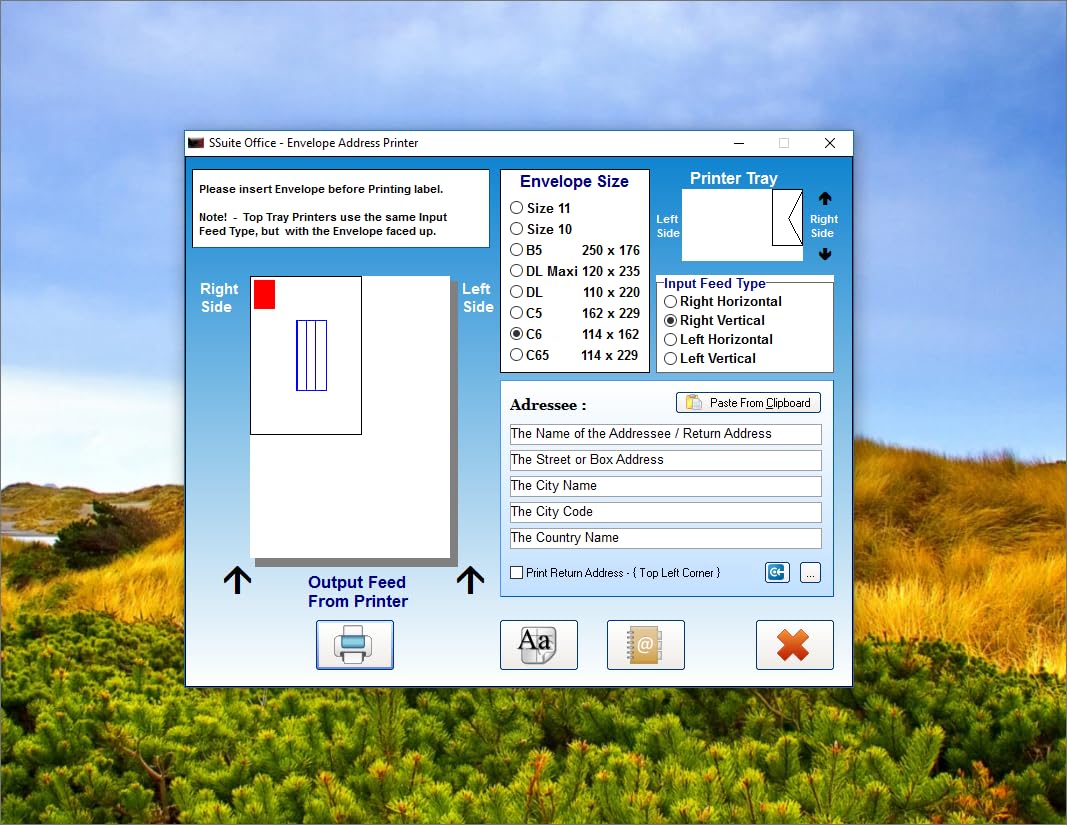Select the DL Maxi envelope size
The width and height of the screenshot is (1067, 825).
(517, 271)
